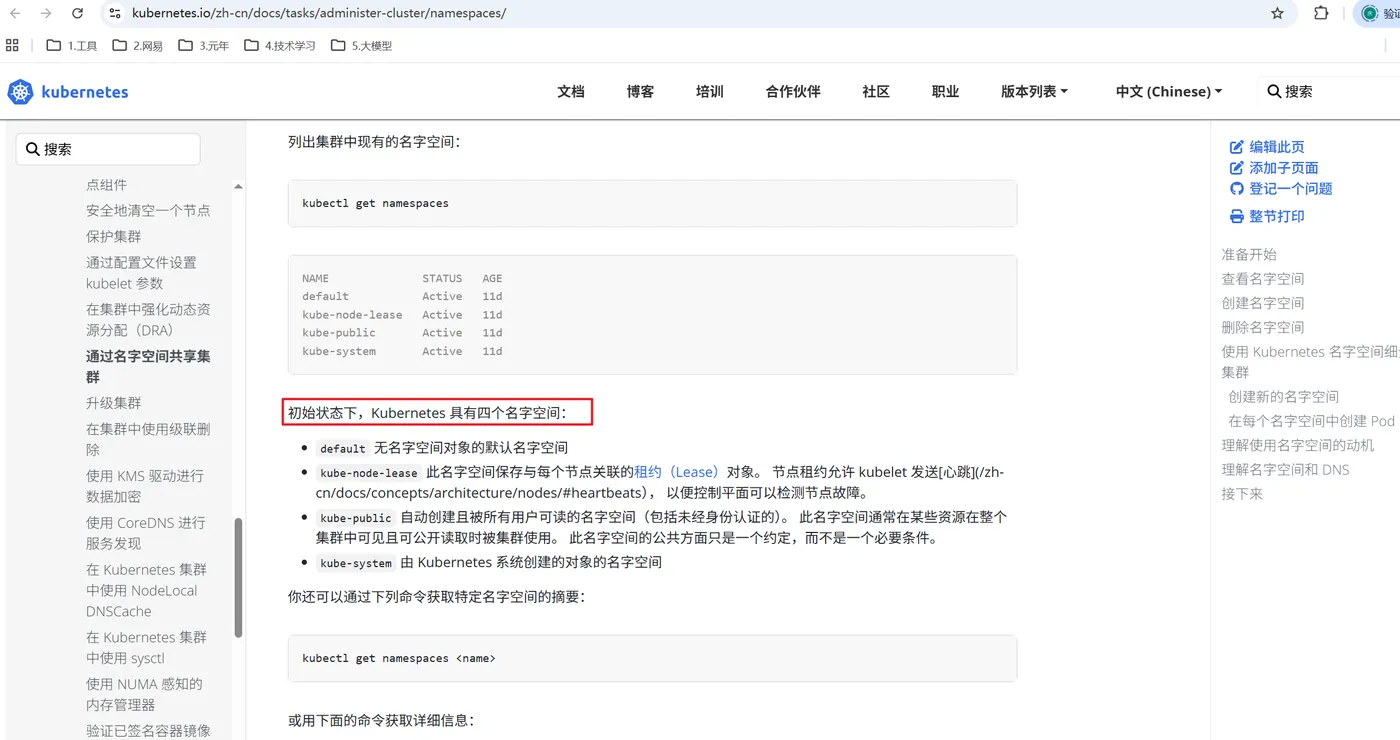Jump to 创建名字空间 section
The height and width of the screenshot is (740, 1400).
pos(1263,303)
